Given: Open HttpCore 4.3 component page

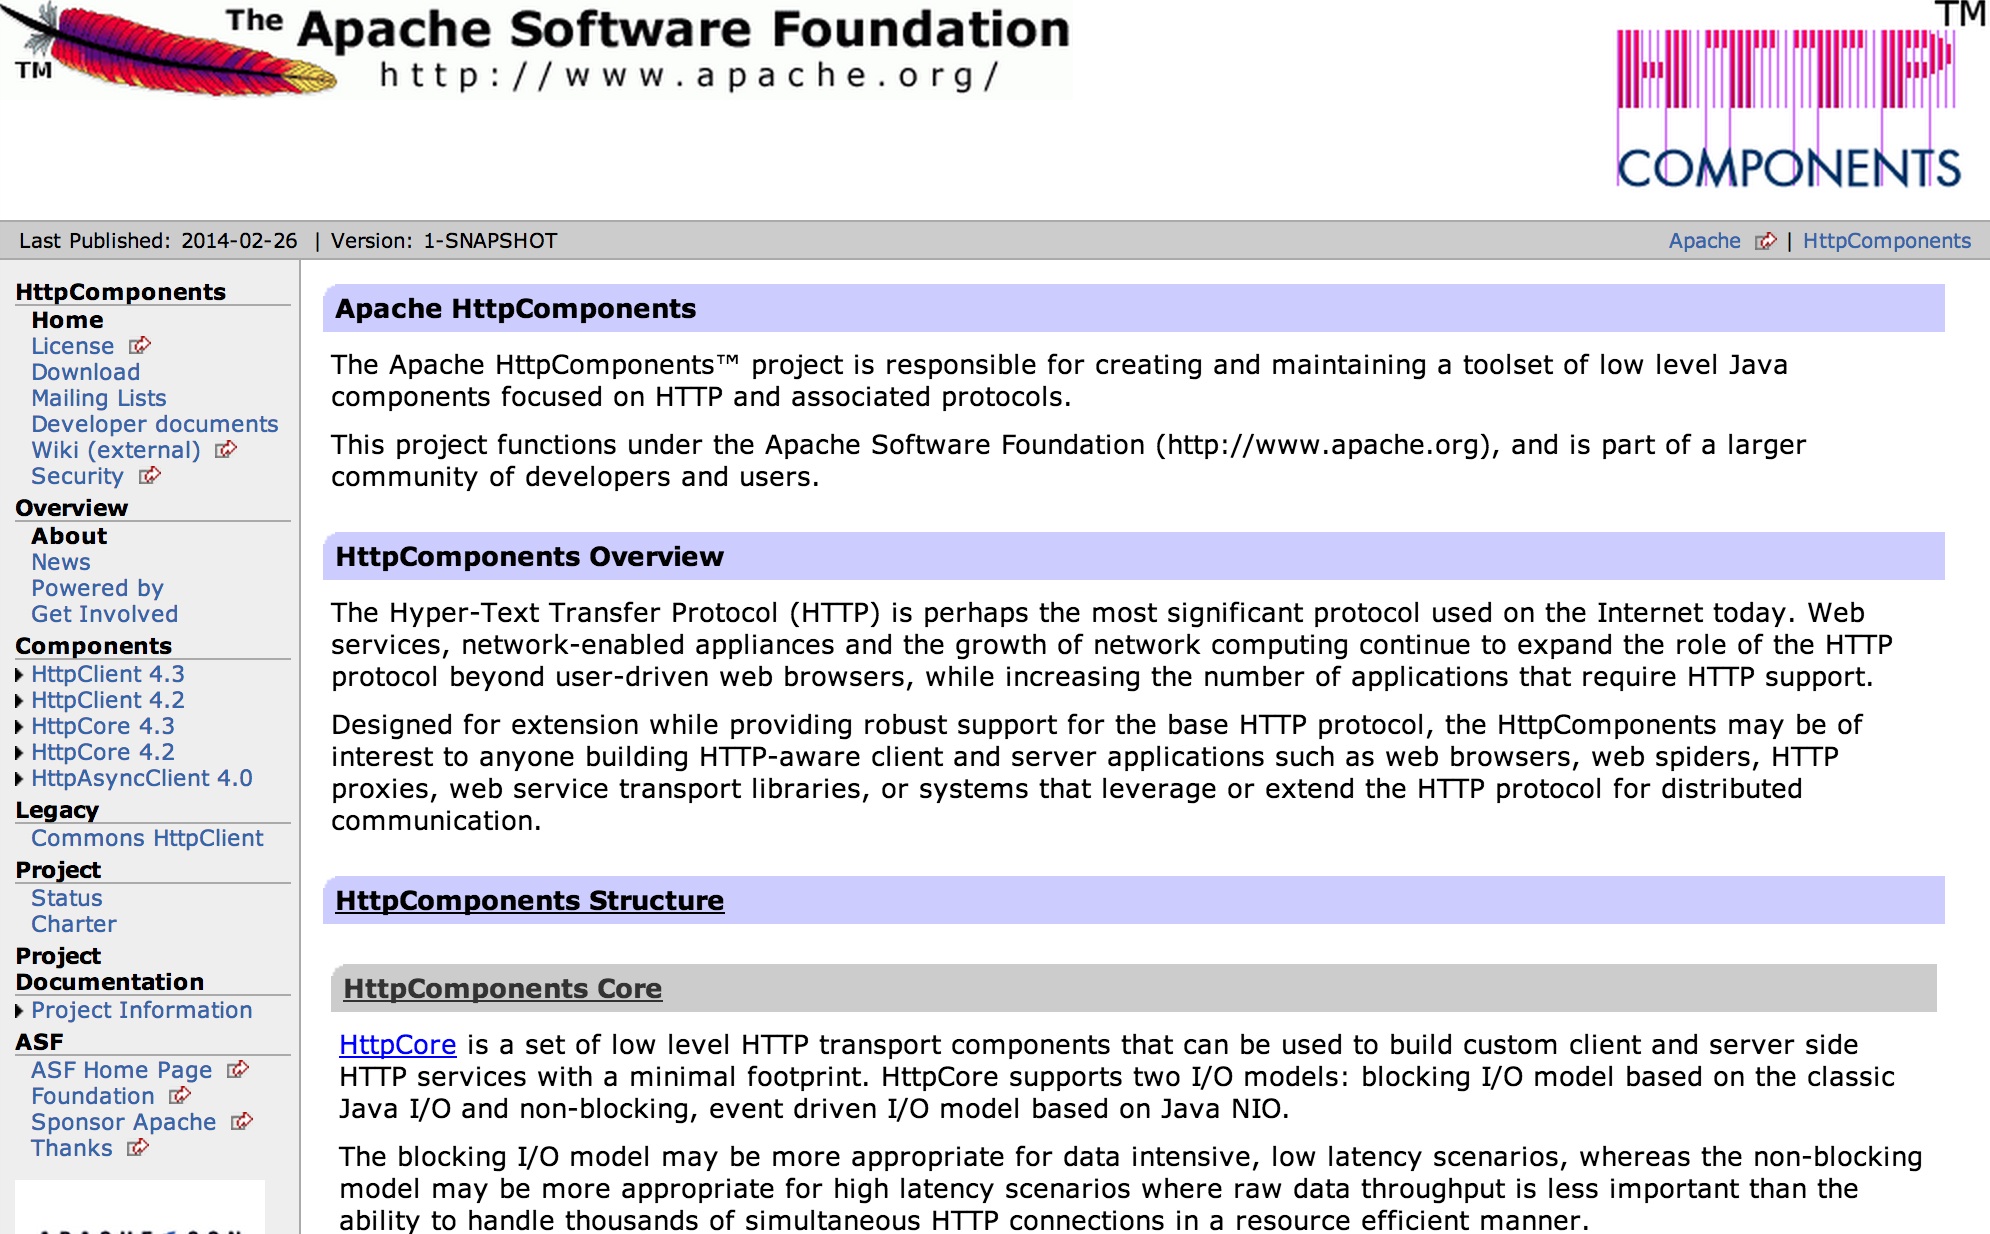Looking at the screenshot, I should [x=103, y=726].
